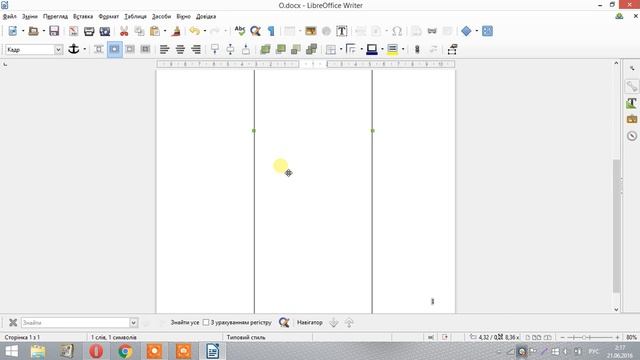Viewport: 640px width, 360px height.
Task: Expand the basic shapes dropdown arrow
Action: [x=476, y=31]
